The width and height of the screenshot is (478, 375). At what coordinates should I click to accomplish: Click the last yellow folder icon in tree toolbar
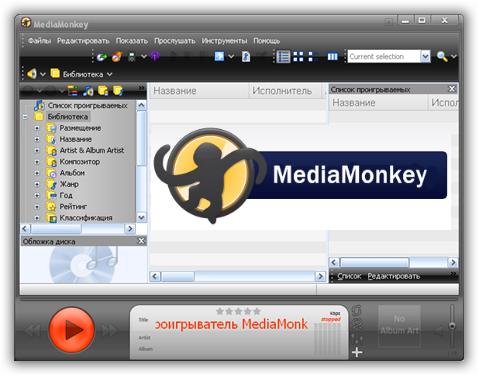[118, 91]
